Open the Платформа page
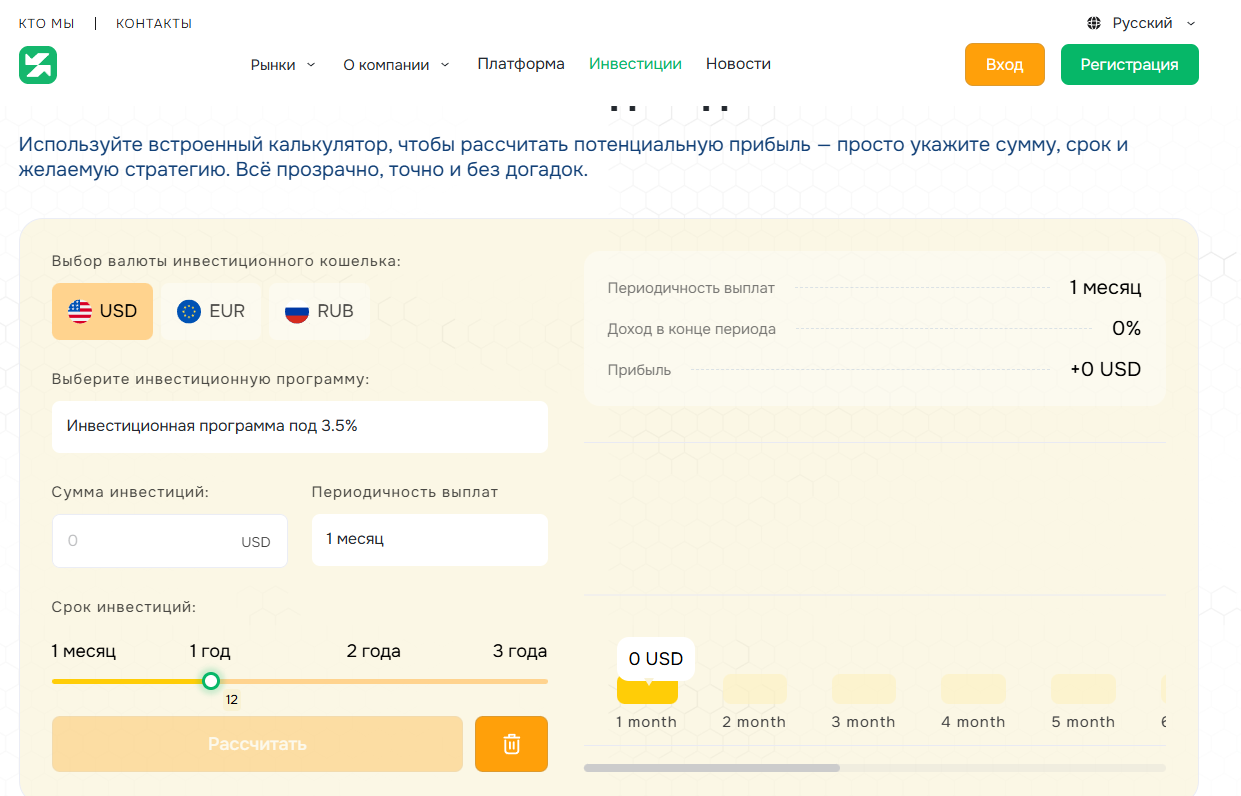 tap(521, 64)
